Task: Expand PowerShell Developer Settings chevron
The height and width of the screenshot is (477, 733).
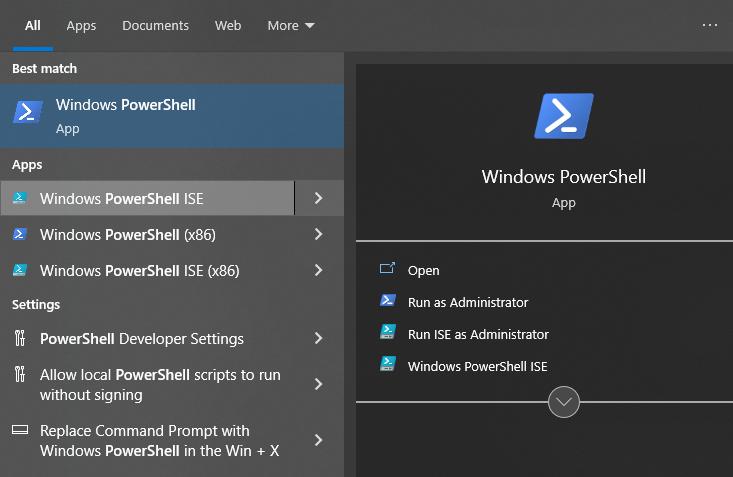Action: click(x=319, y=339)
